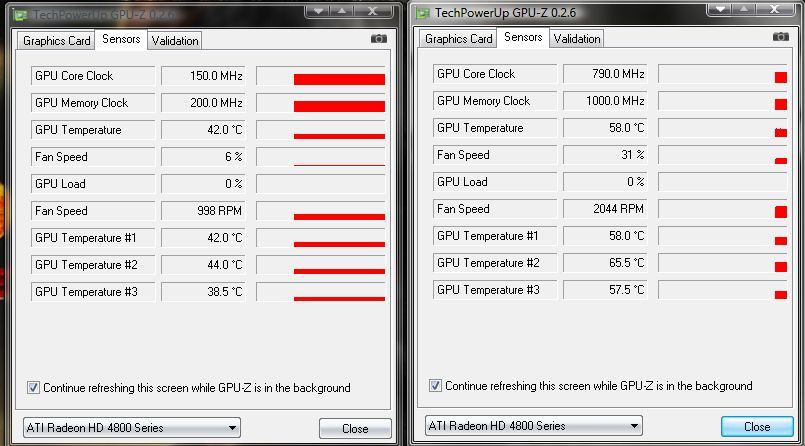Image resolution: width=805 pixels, height=446 pixels.
Task: Click the right window title bar text
Action: pos(505,13)
